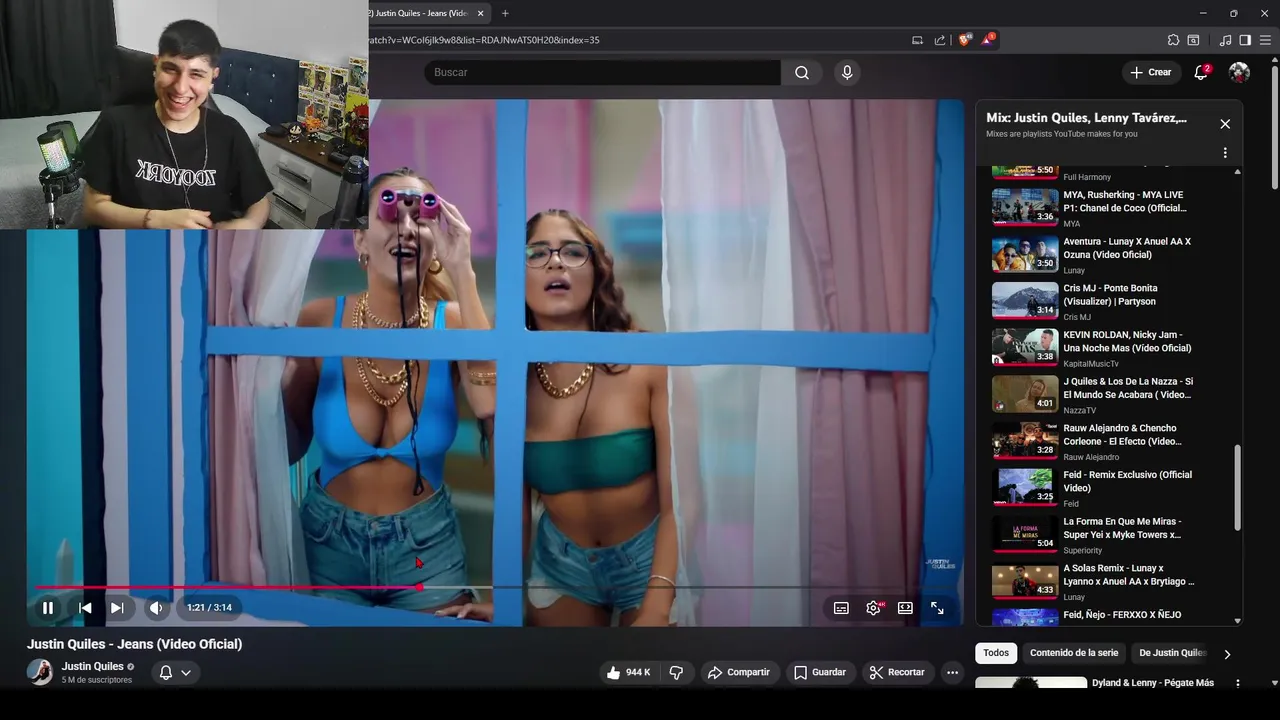Create a clip with Recortar
The height and width of the screenshot is (720, 1280).
pyautogui.click(x=896, y=672)
